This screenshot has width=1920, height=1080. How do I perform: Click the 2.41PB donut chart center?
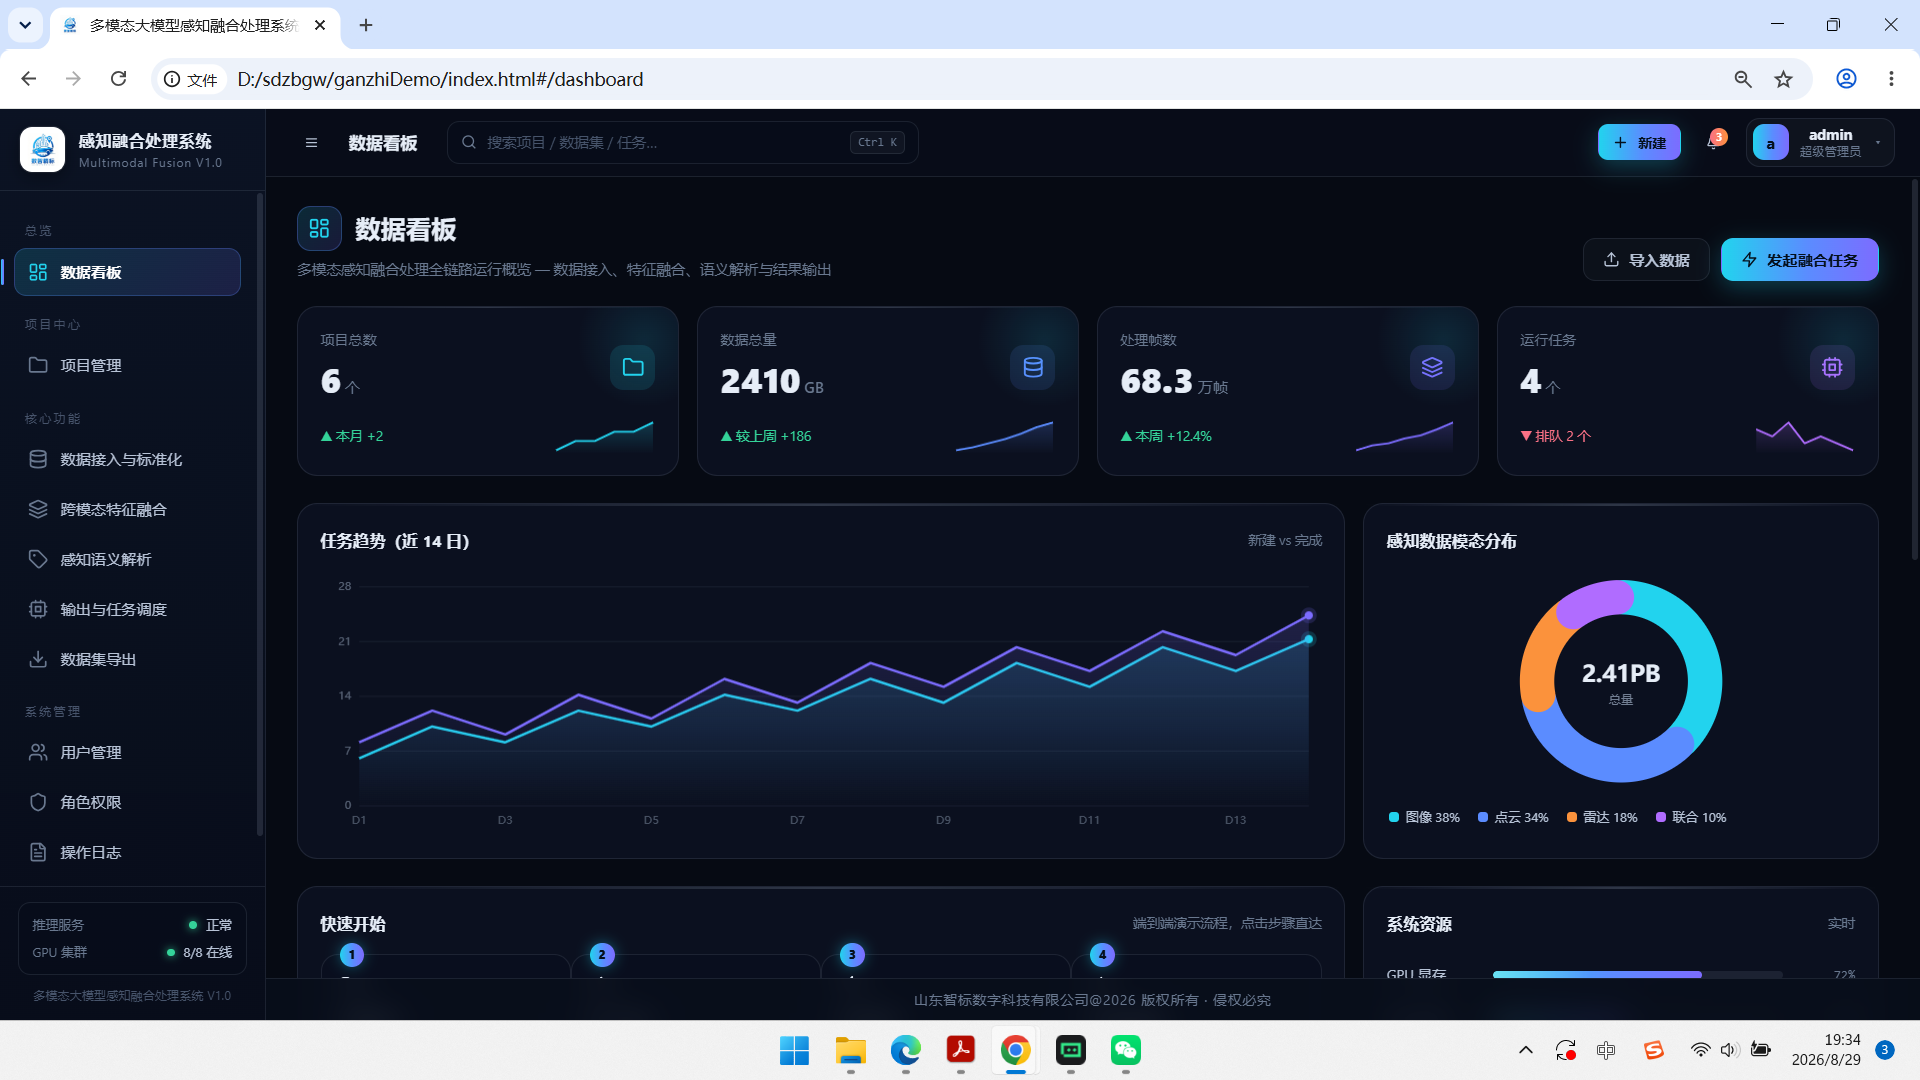click(1621, 681)
